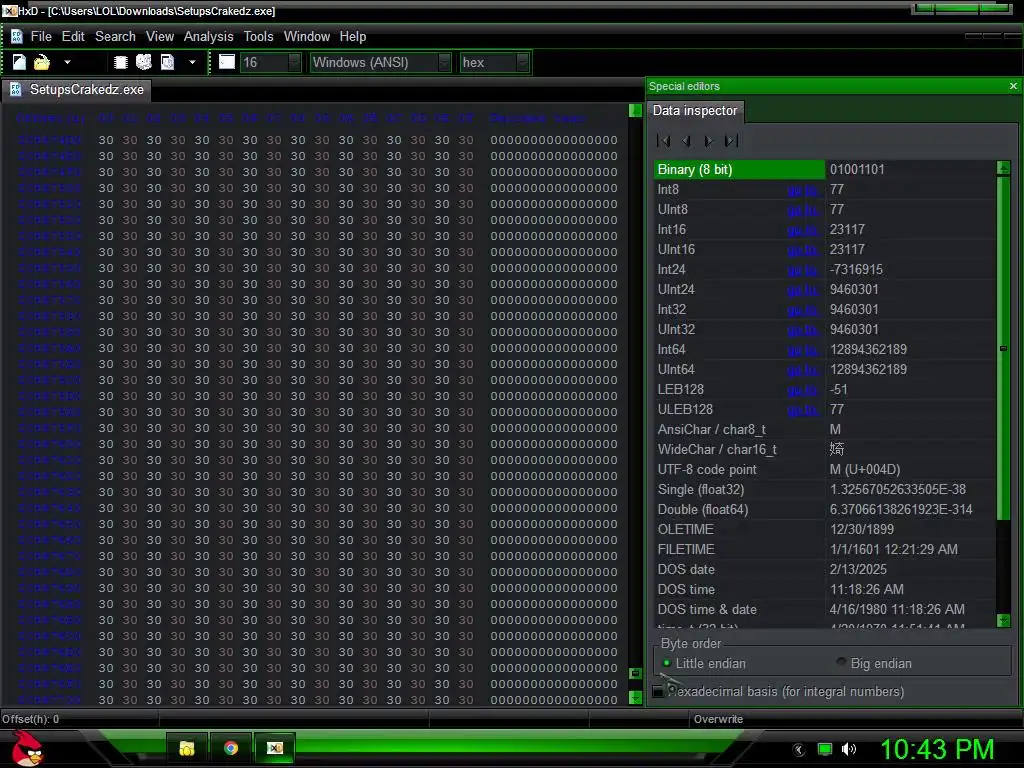The height and width of the screenshot is (768, 1024).
Task: Click the FILETIME row value
Action: (894, 550)
